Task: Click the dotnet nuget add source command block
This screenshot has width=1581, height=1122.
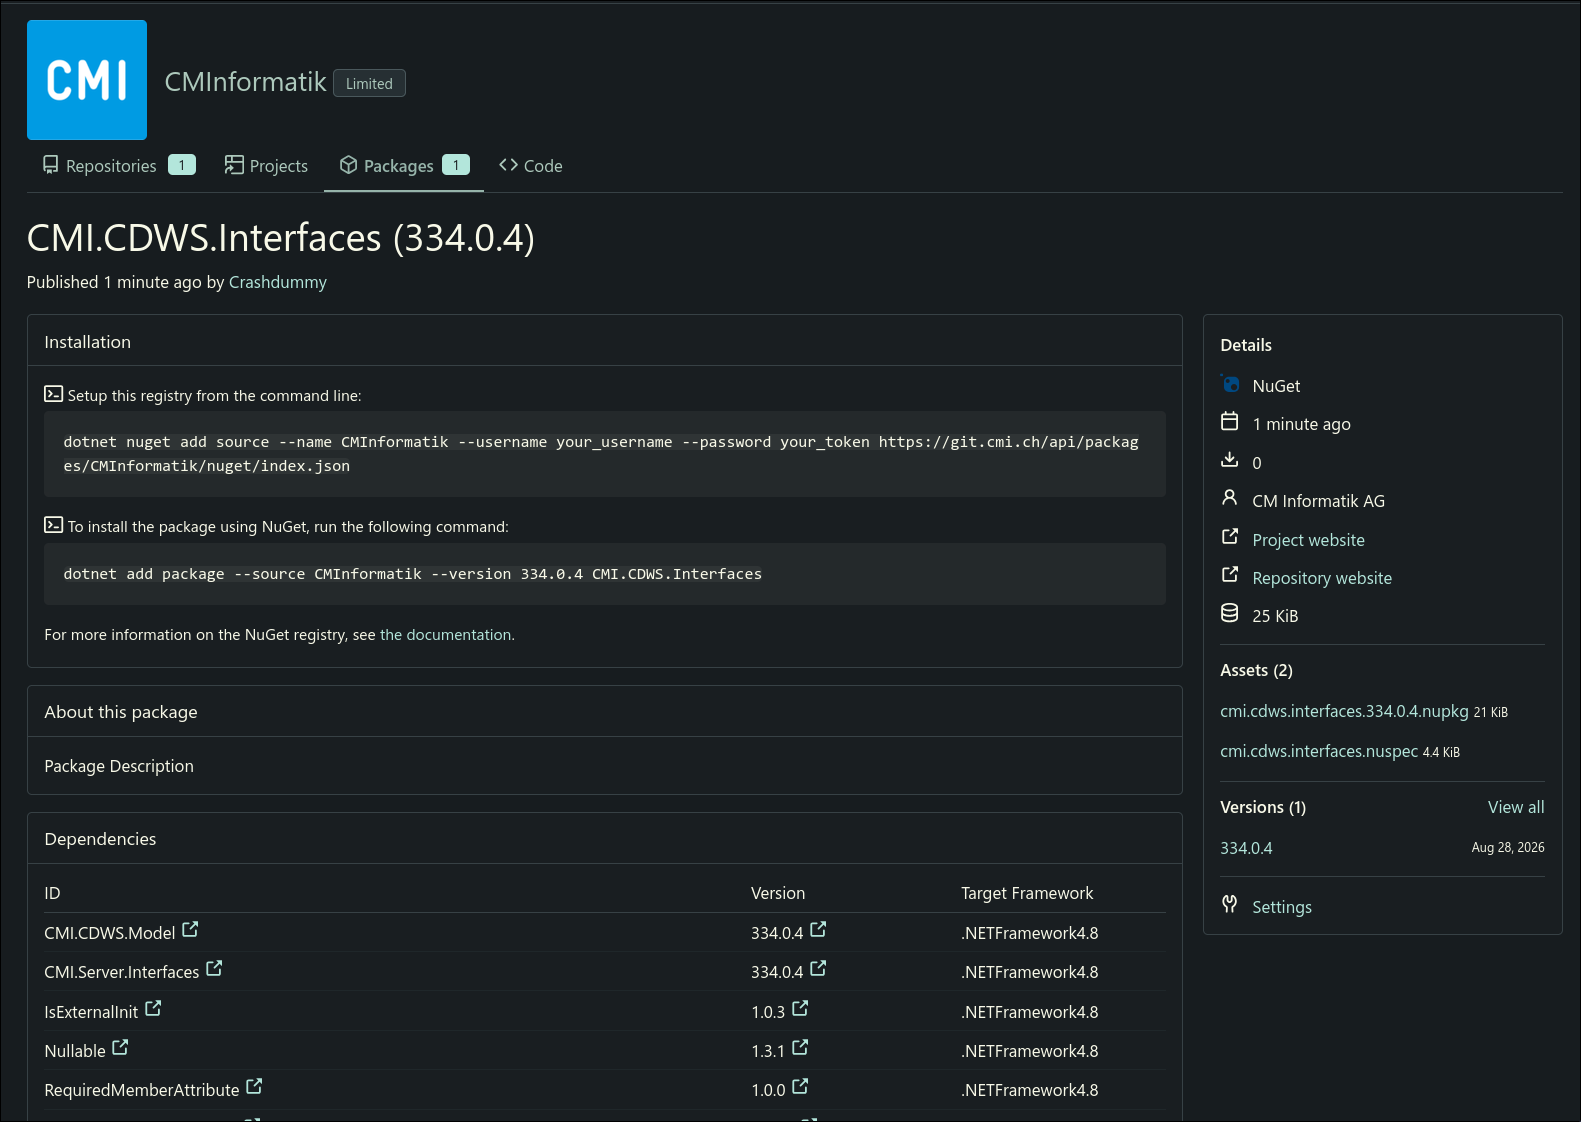Action: pyautogui.click(x=605, y=454)
